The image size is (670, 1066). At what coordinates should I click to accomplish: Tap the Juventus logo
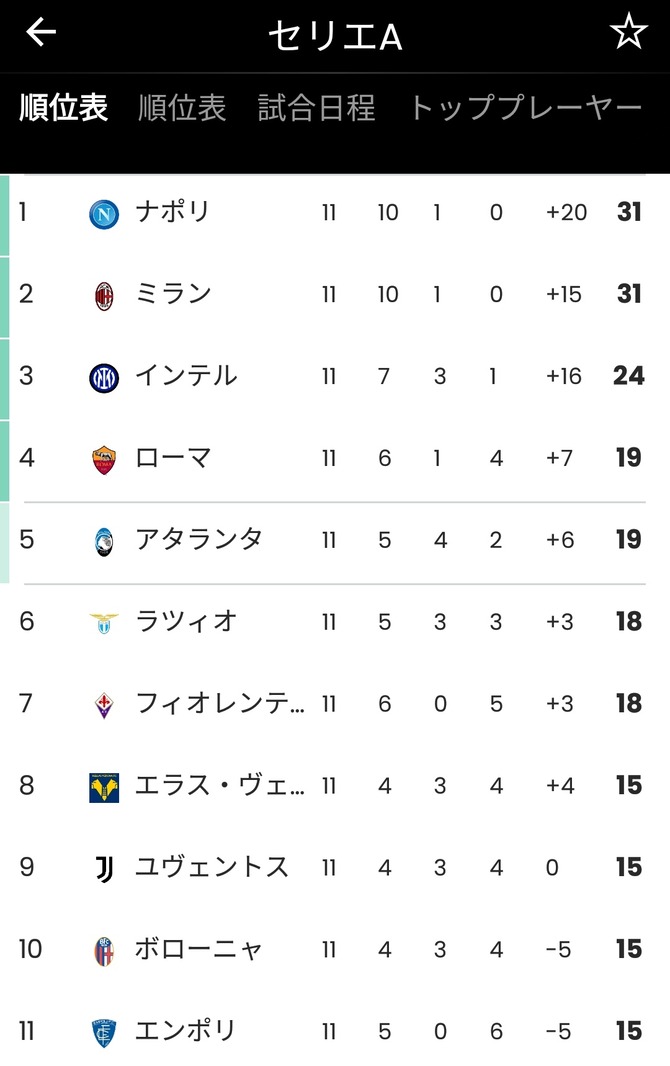pyautogui.click(x=104, y=870)
